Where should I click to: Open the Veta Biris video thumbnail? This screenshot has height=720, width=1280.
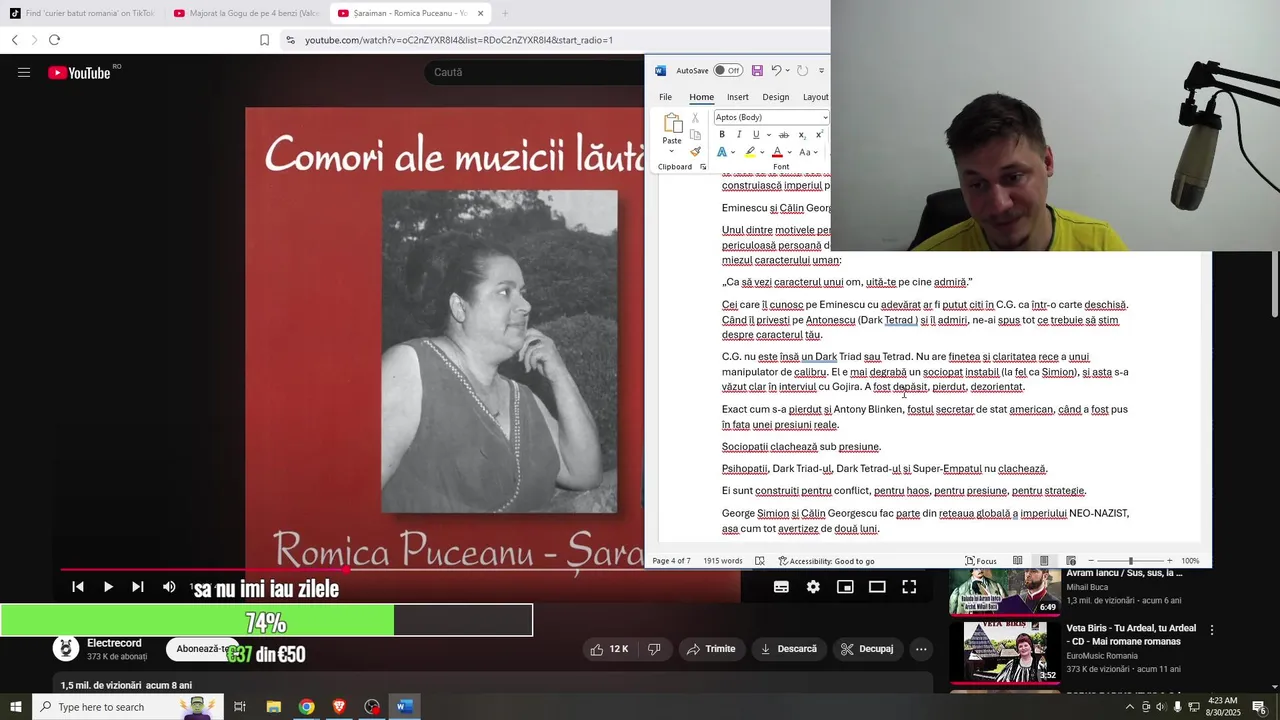pyautogui.click(x=1004, y=652)
